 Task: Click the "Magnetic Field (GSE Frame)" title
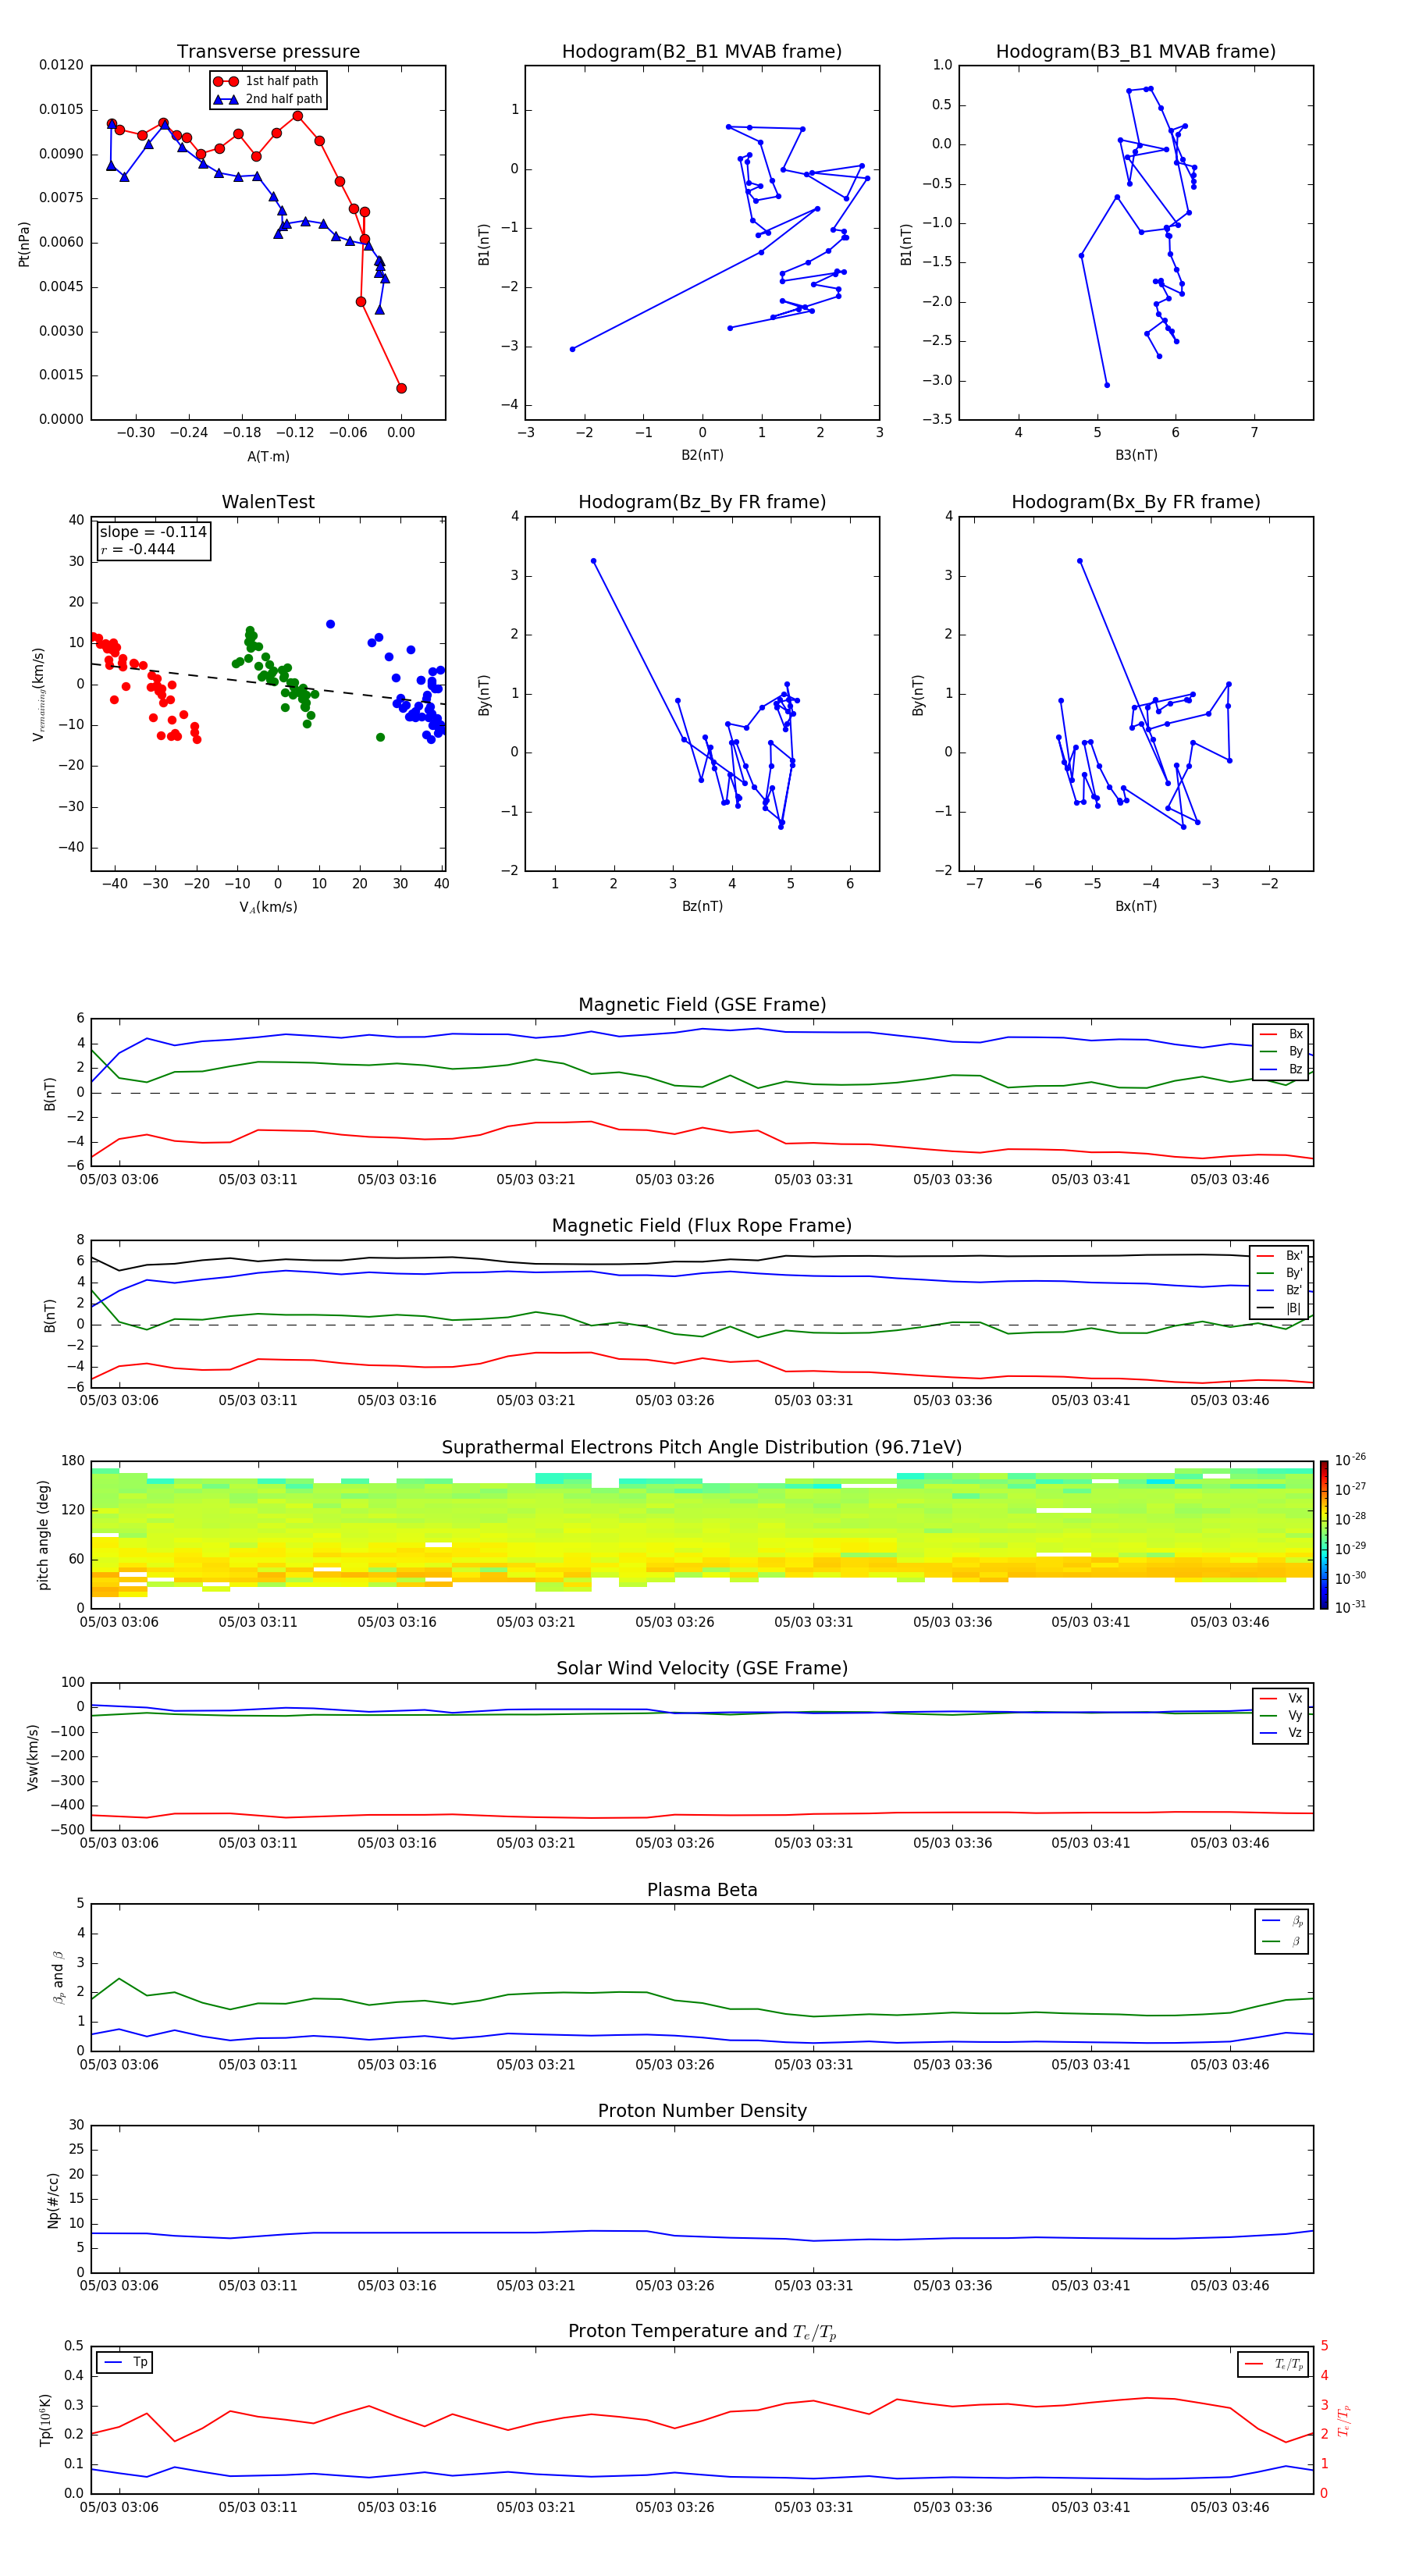tap(702, 1005)
